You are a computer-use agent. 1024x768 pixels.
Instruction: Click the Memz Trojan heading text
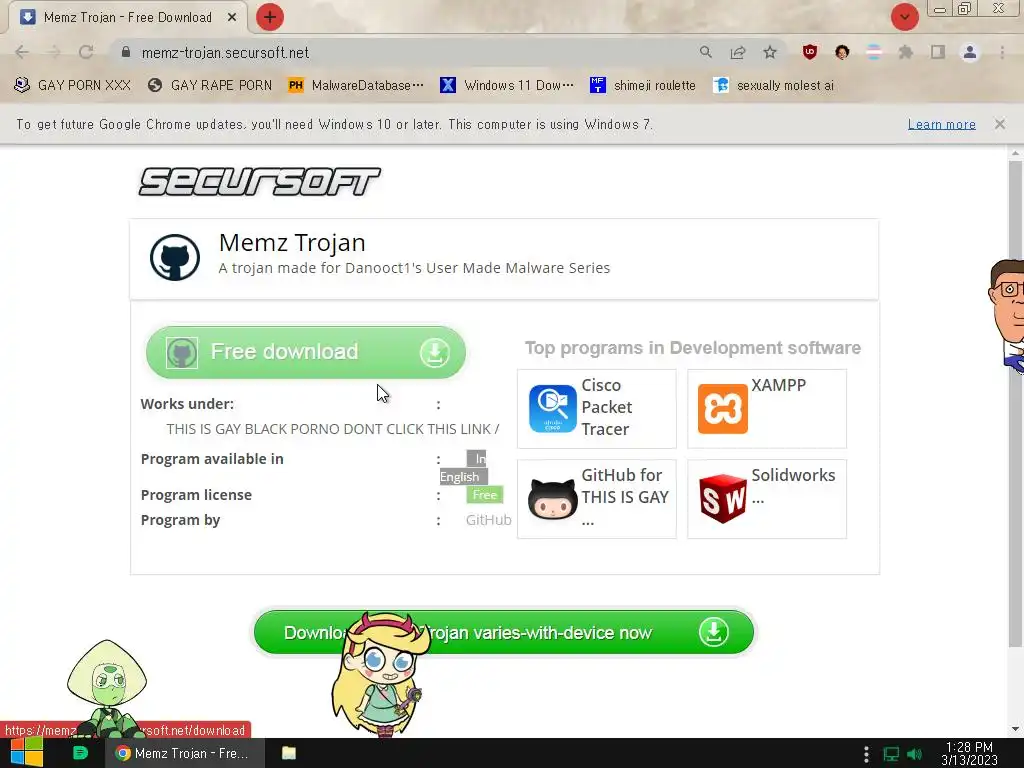[x=292, y=242]
